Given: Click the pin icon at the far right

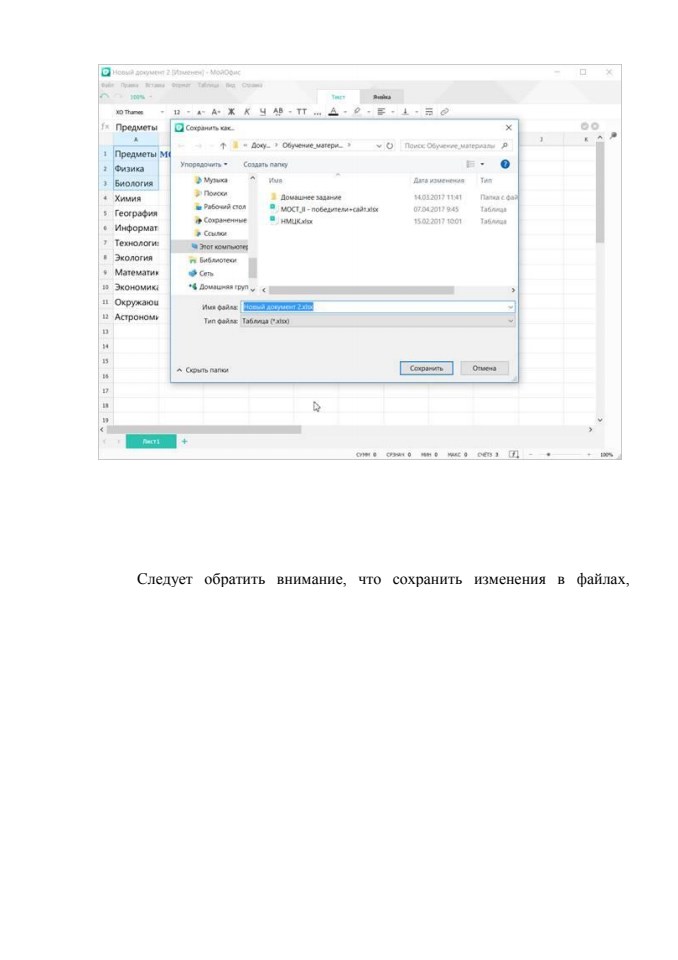Looking at the screenshot, I should coord(612,136).
